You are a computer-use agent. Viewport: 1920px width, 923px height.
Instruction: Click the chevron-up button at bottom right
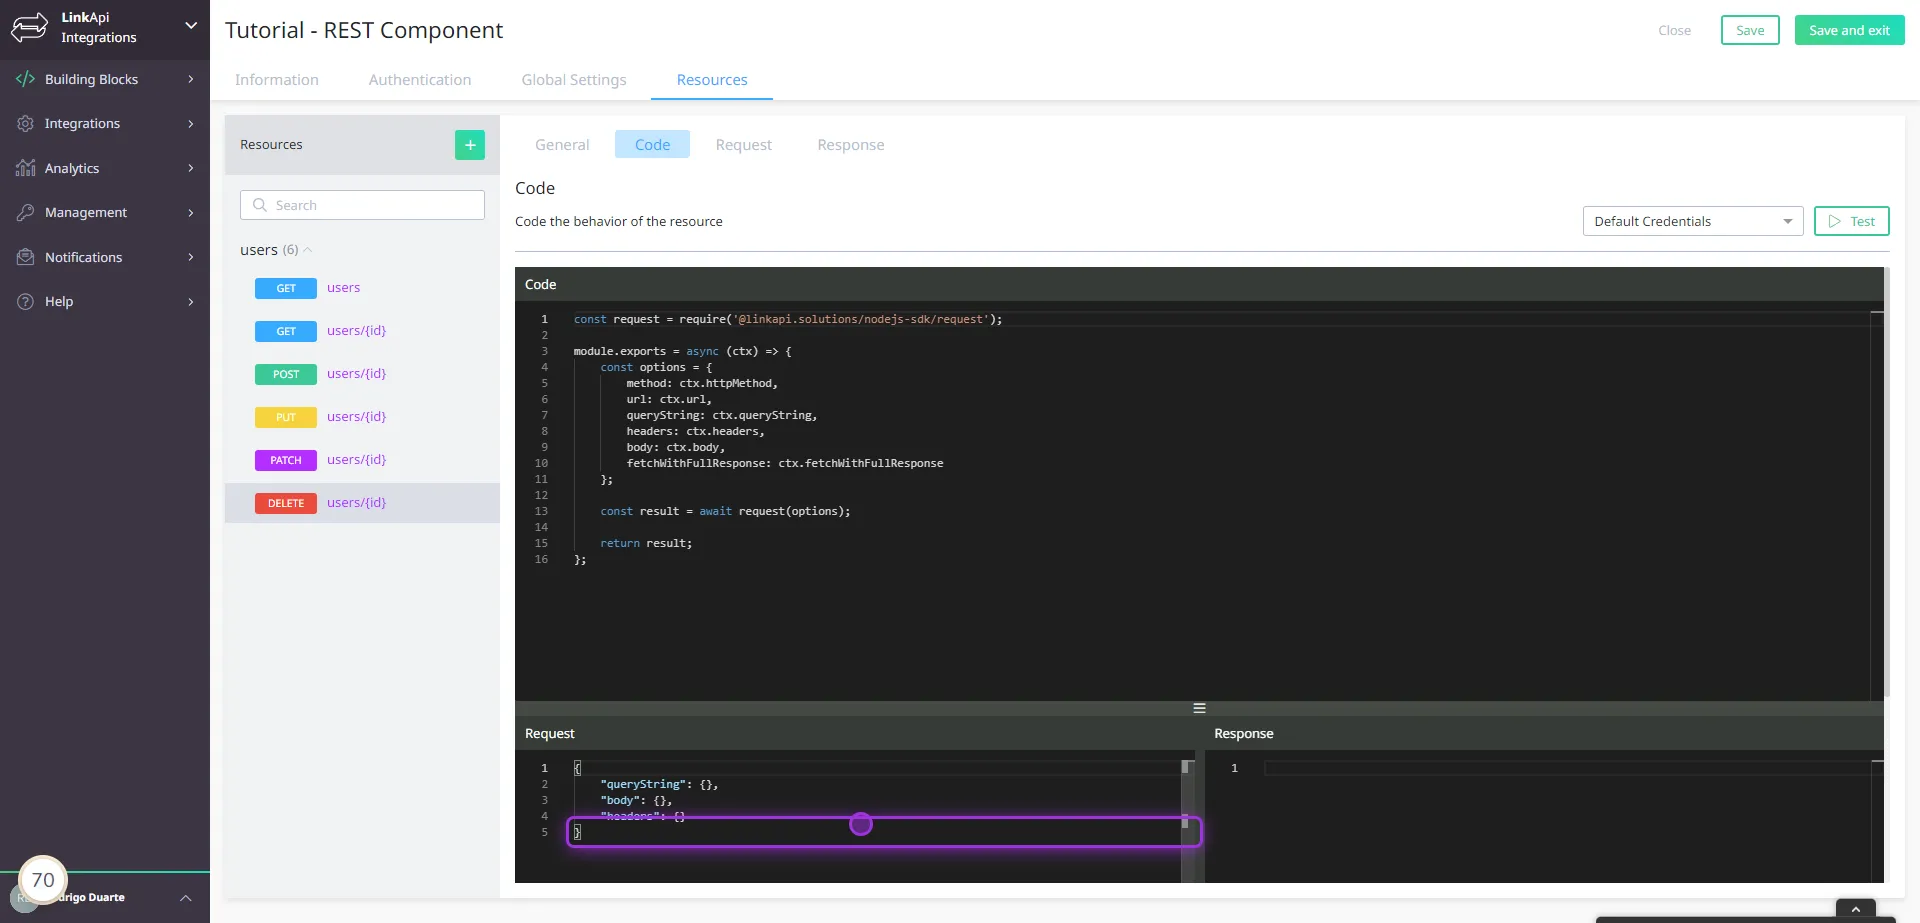tap(1856, 909)
